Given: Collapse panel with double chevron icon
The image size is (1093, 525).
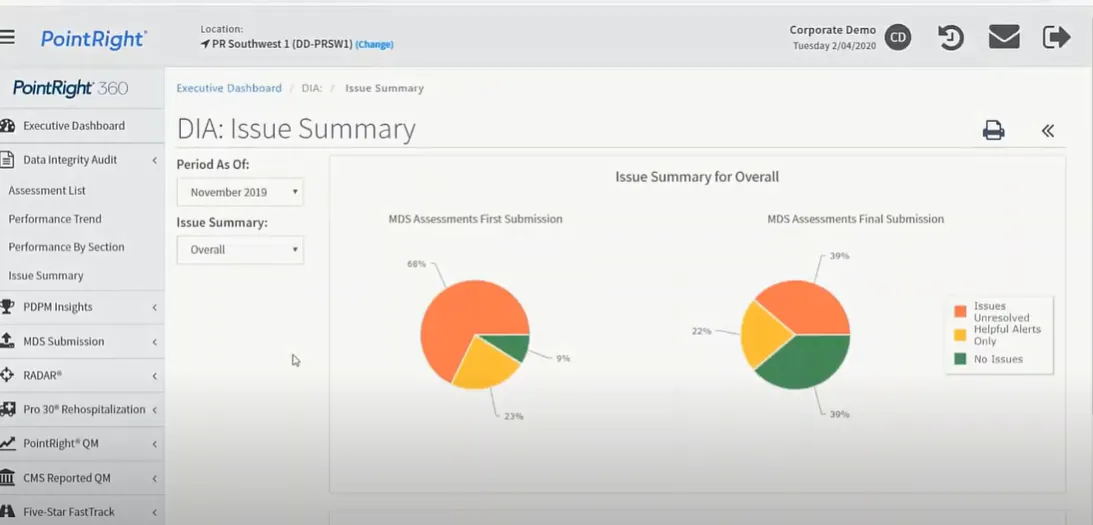Looking at the screenshot, I should point(1048,130).
